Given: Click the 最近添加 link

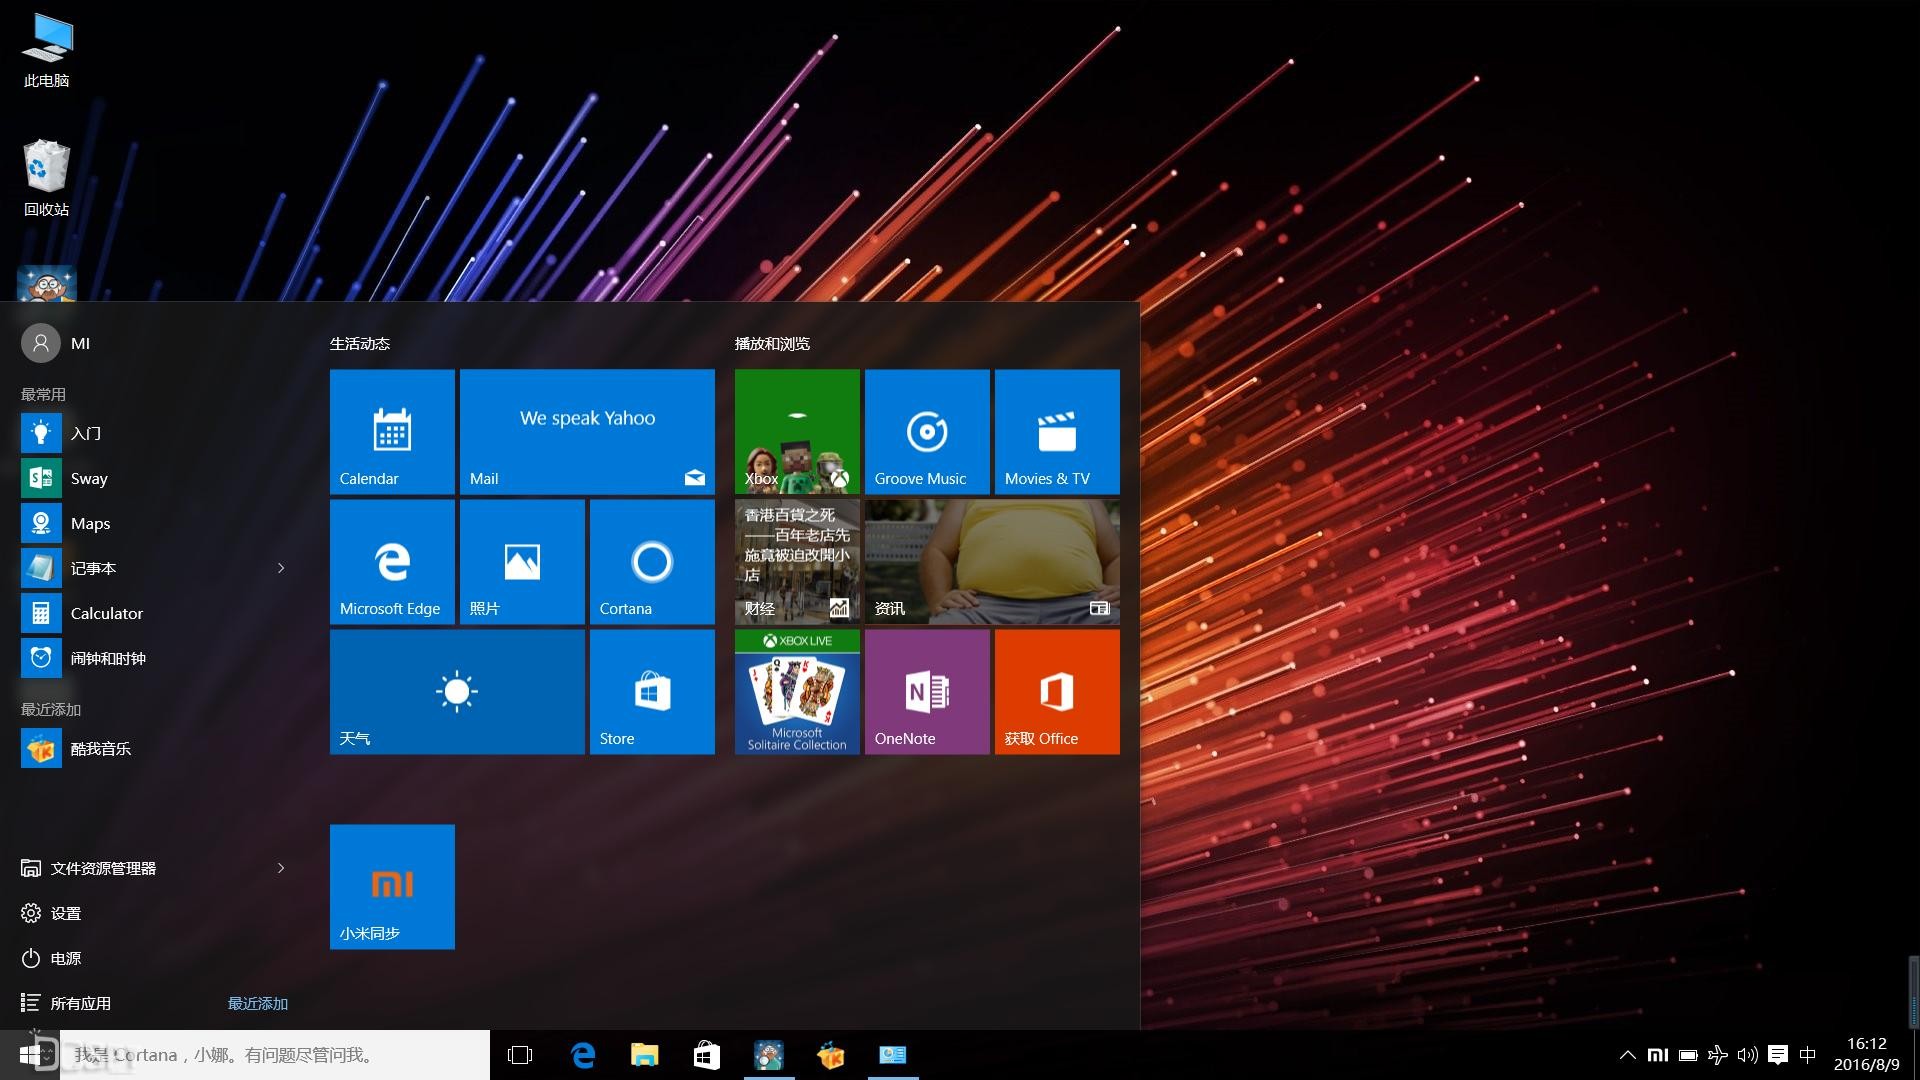Looking at the screenshot, I should [x=257, y=1003].
